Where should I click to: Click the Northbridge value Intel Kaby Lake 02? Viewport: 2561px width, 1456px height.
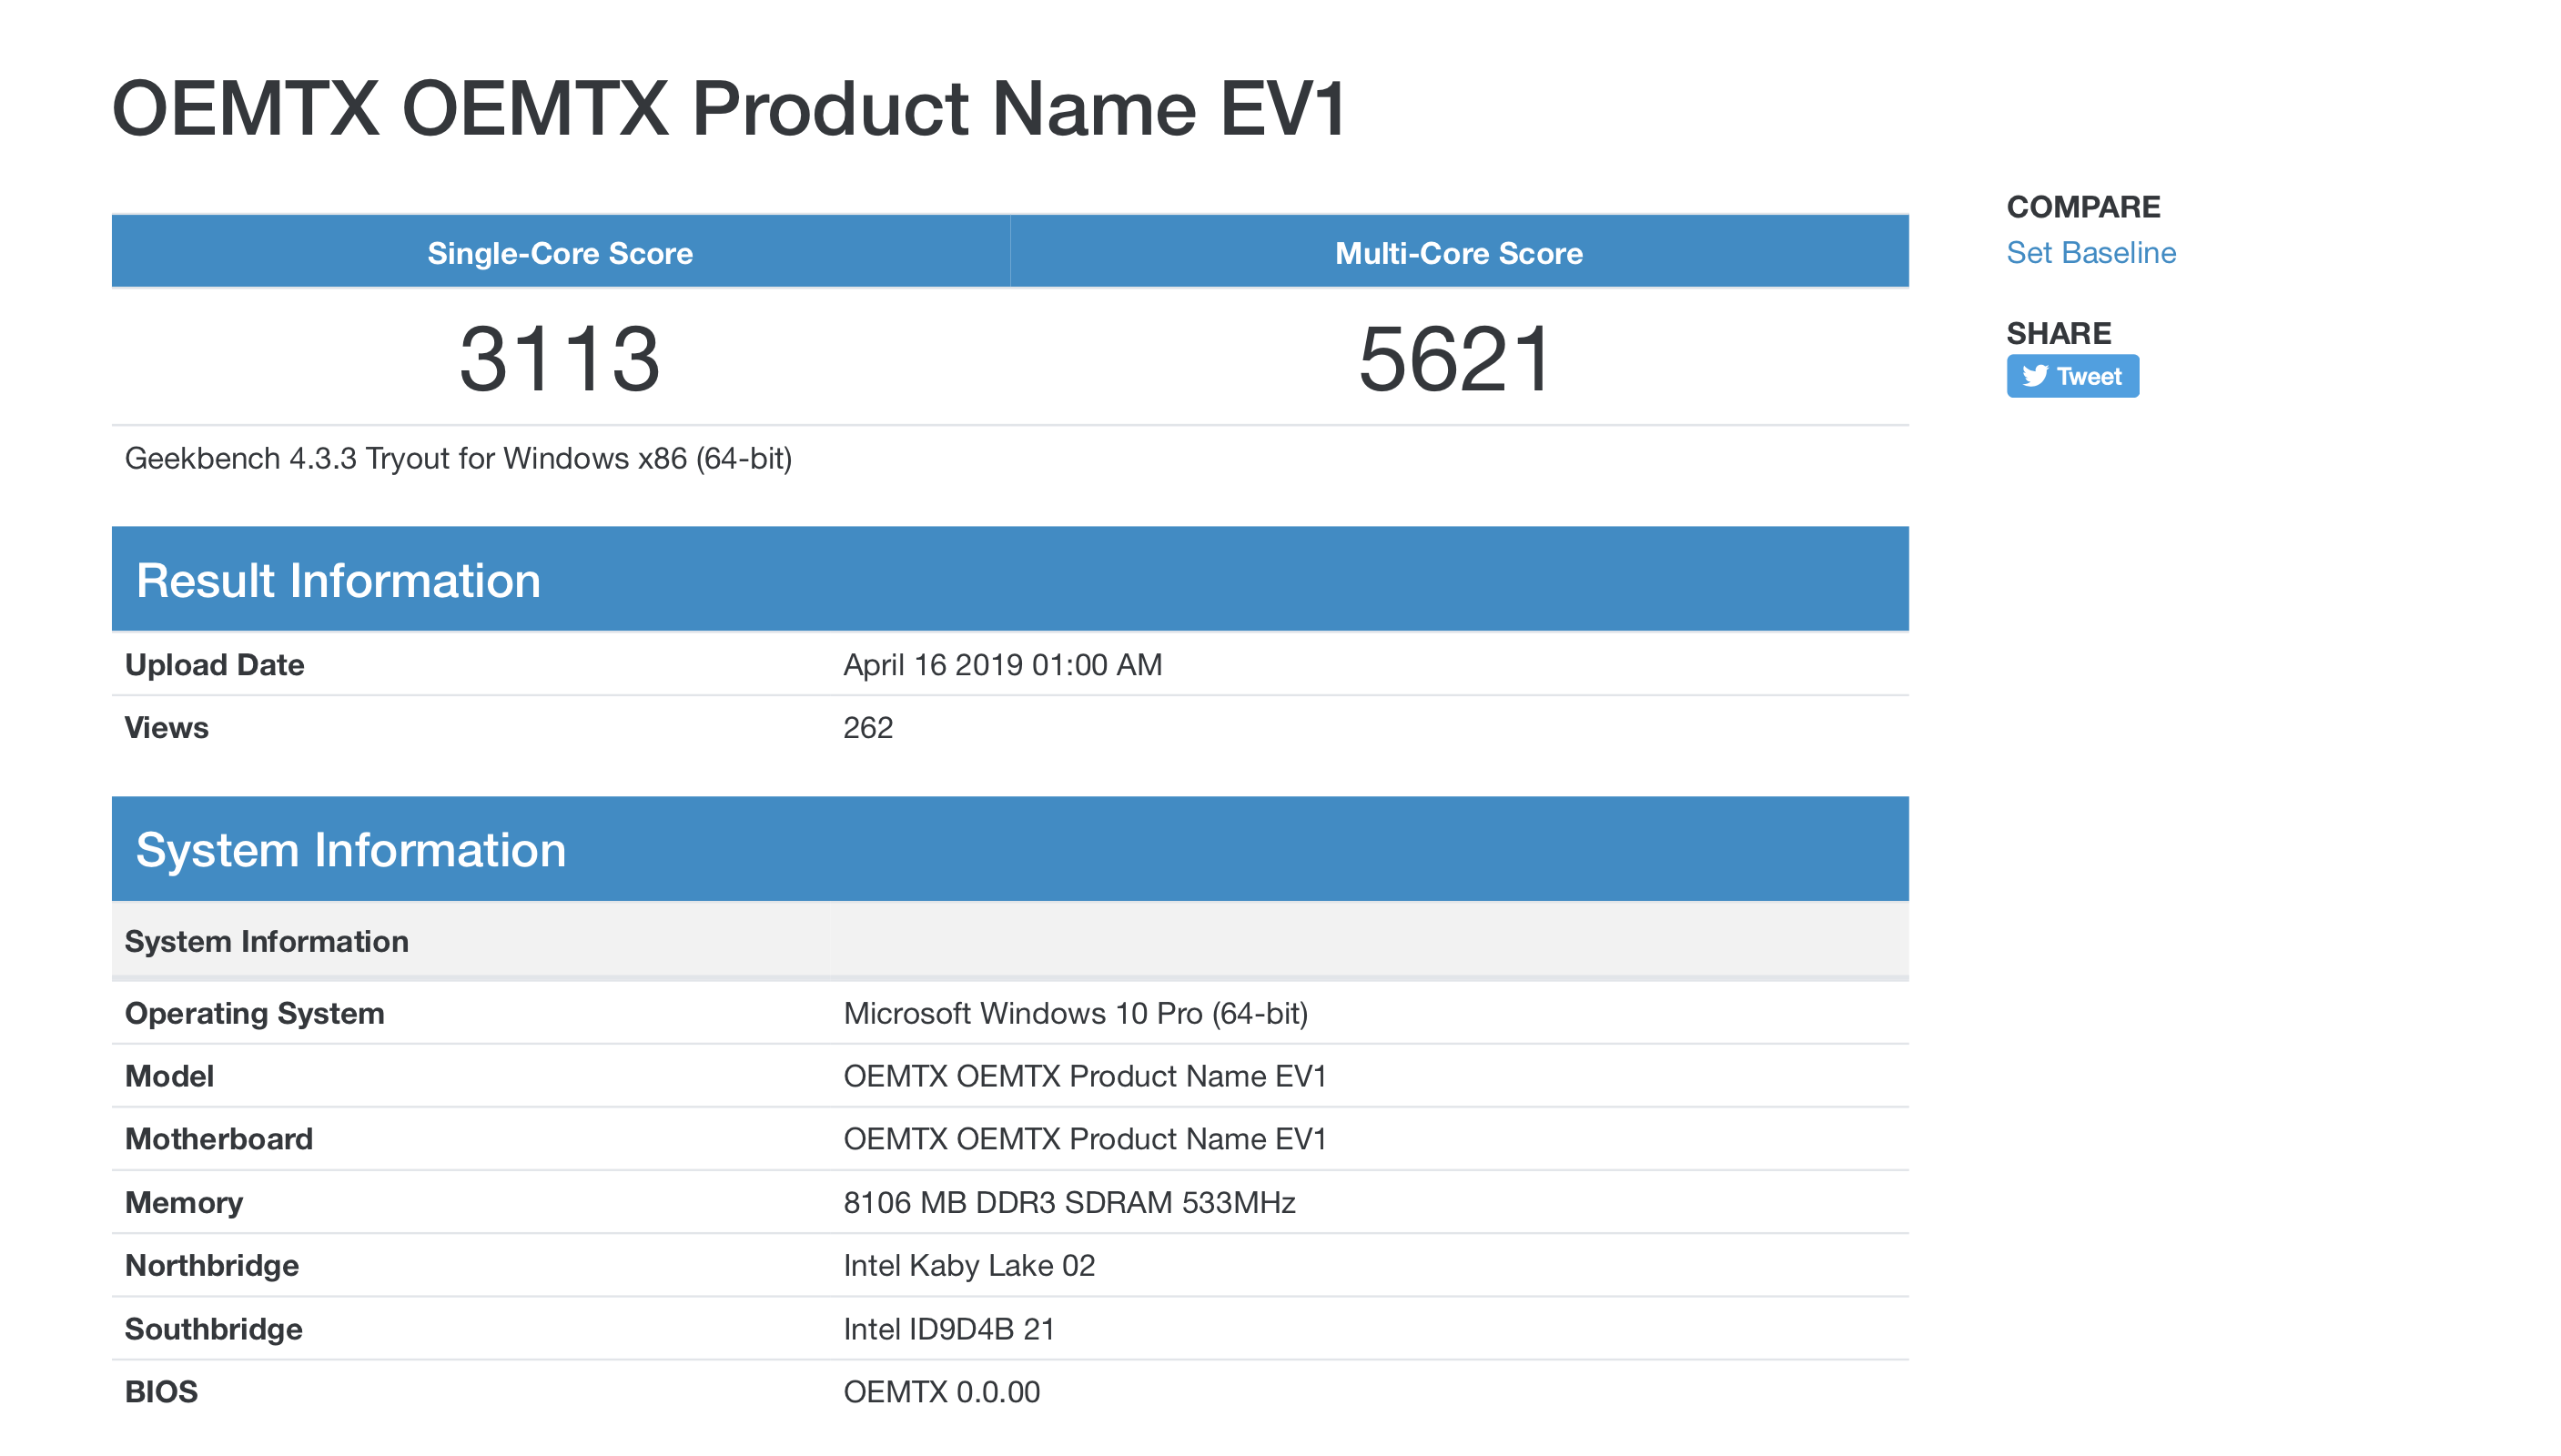(x=968, y=1265)
